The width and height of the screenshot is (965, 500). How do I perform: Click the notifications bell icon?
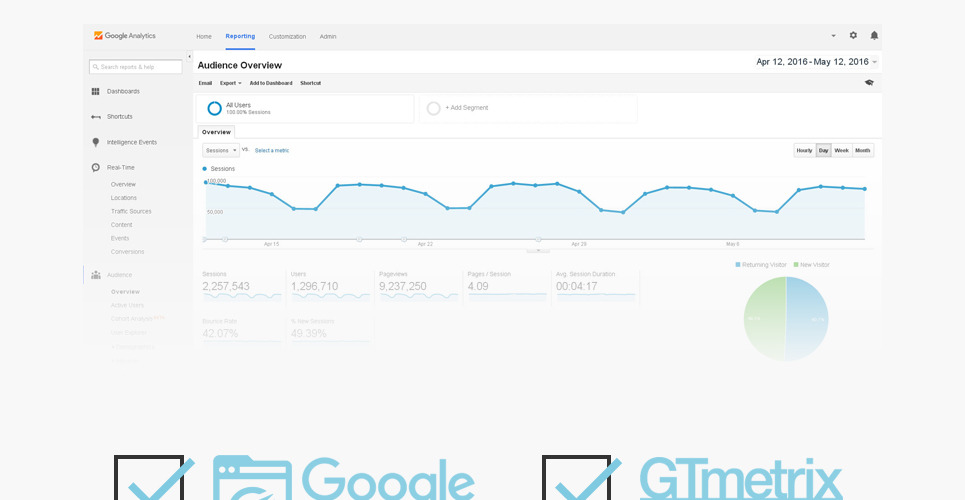pyautogui.click(x=874, y=35)
